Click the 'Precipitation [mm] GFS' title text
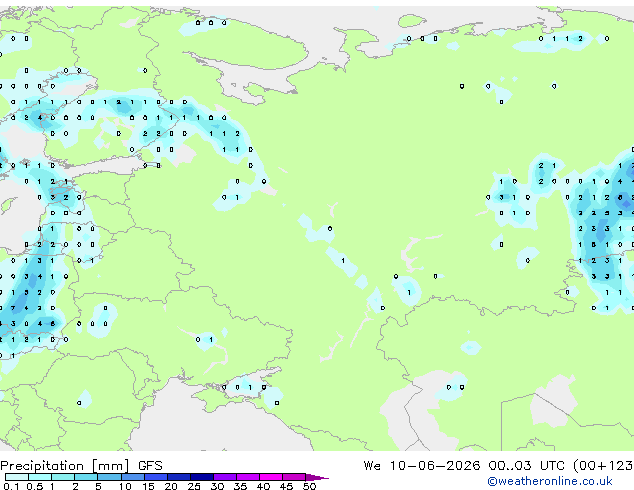This screenshot has height=490, width=634. [81, 466]
